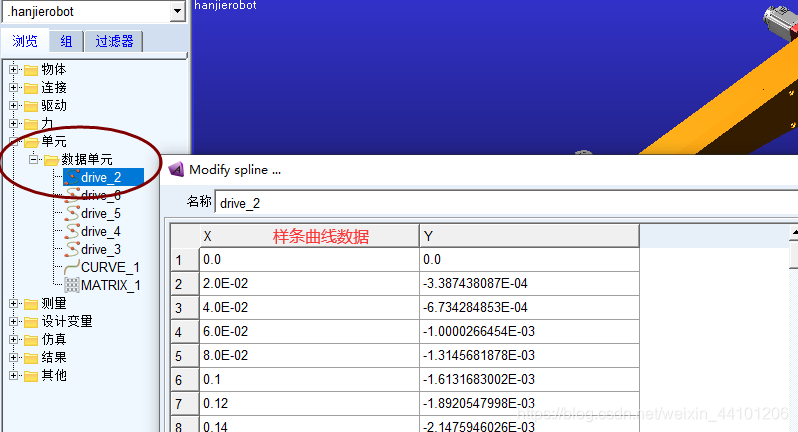Select row 4 header in spline table

coord(180,331)
